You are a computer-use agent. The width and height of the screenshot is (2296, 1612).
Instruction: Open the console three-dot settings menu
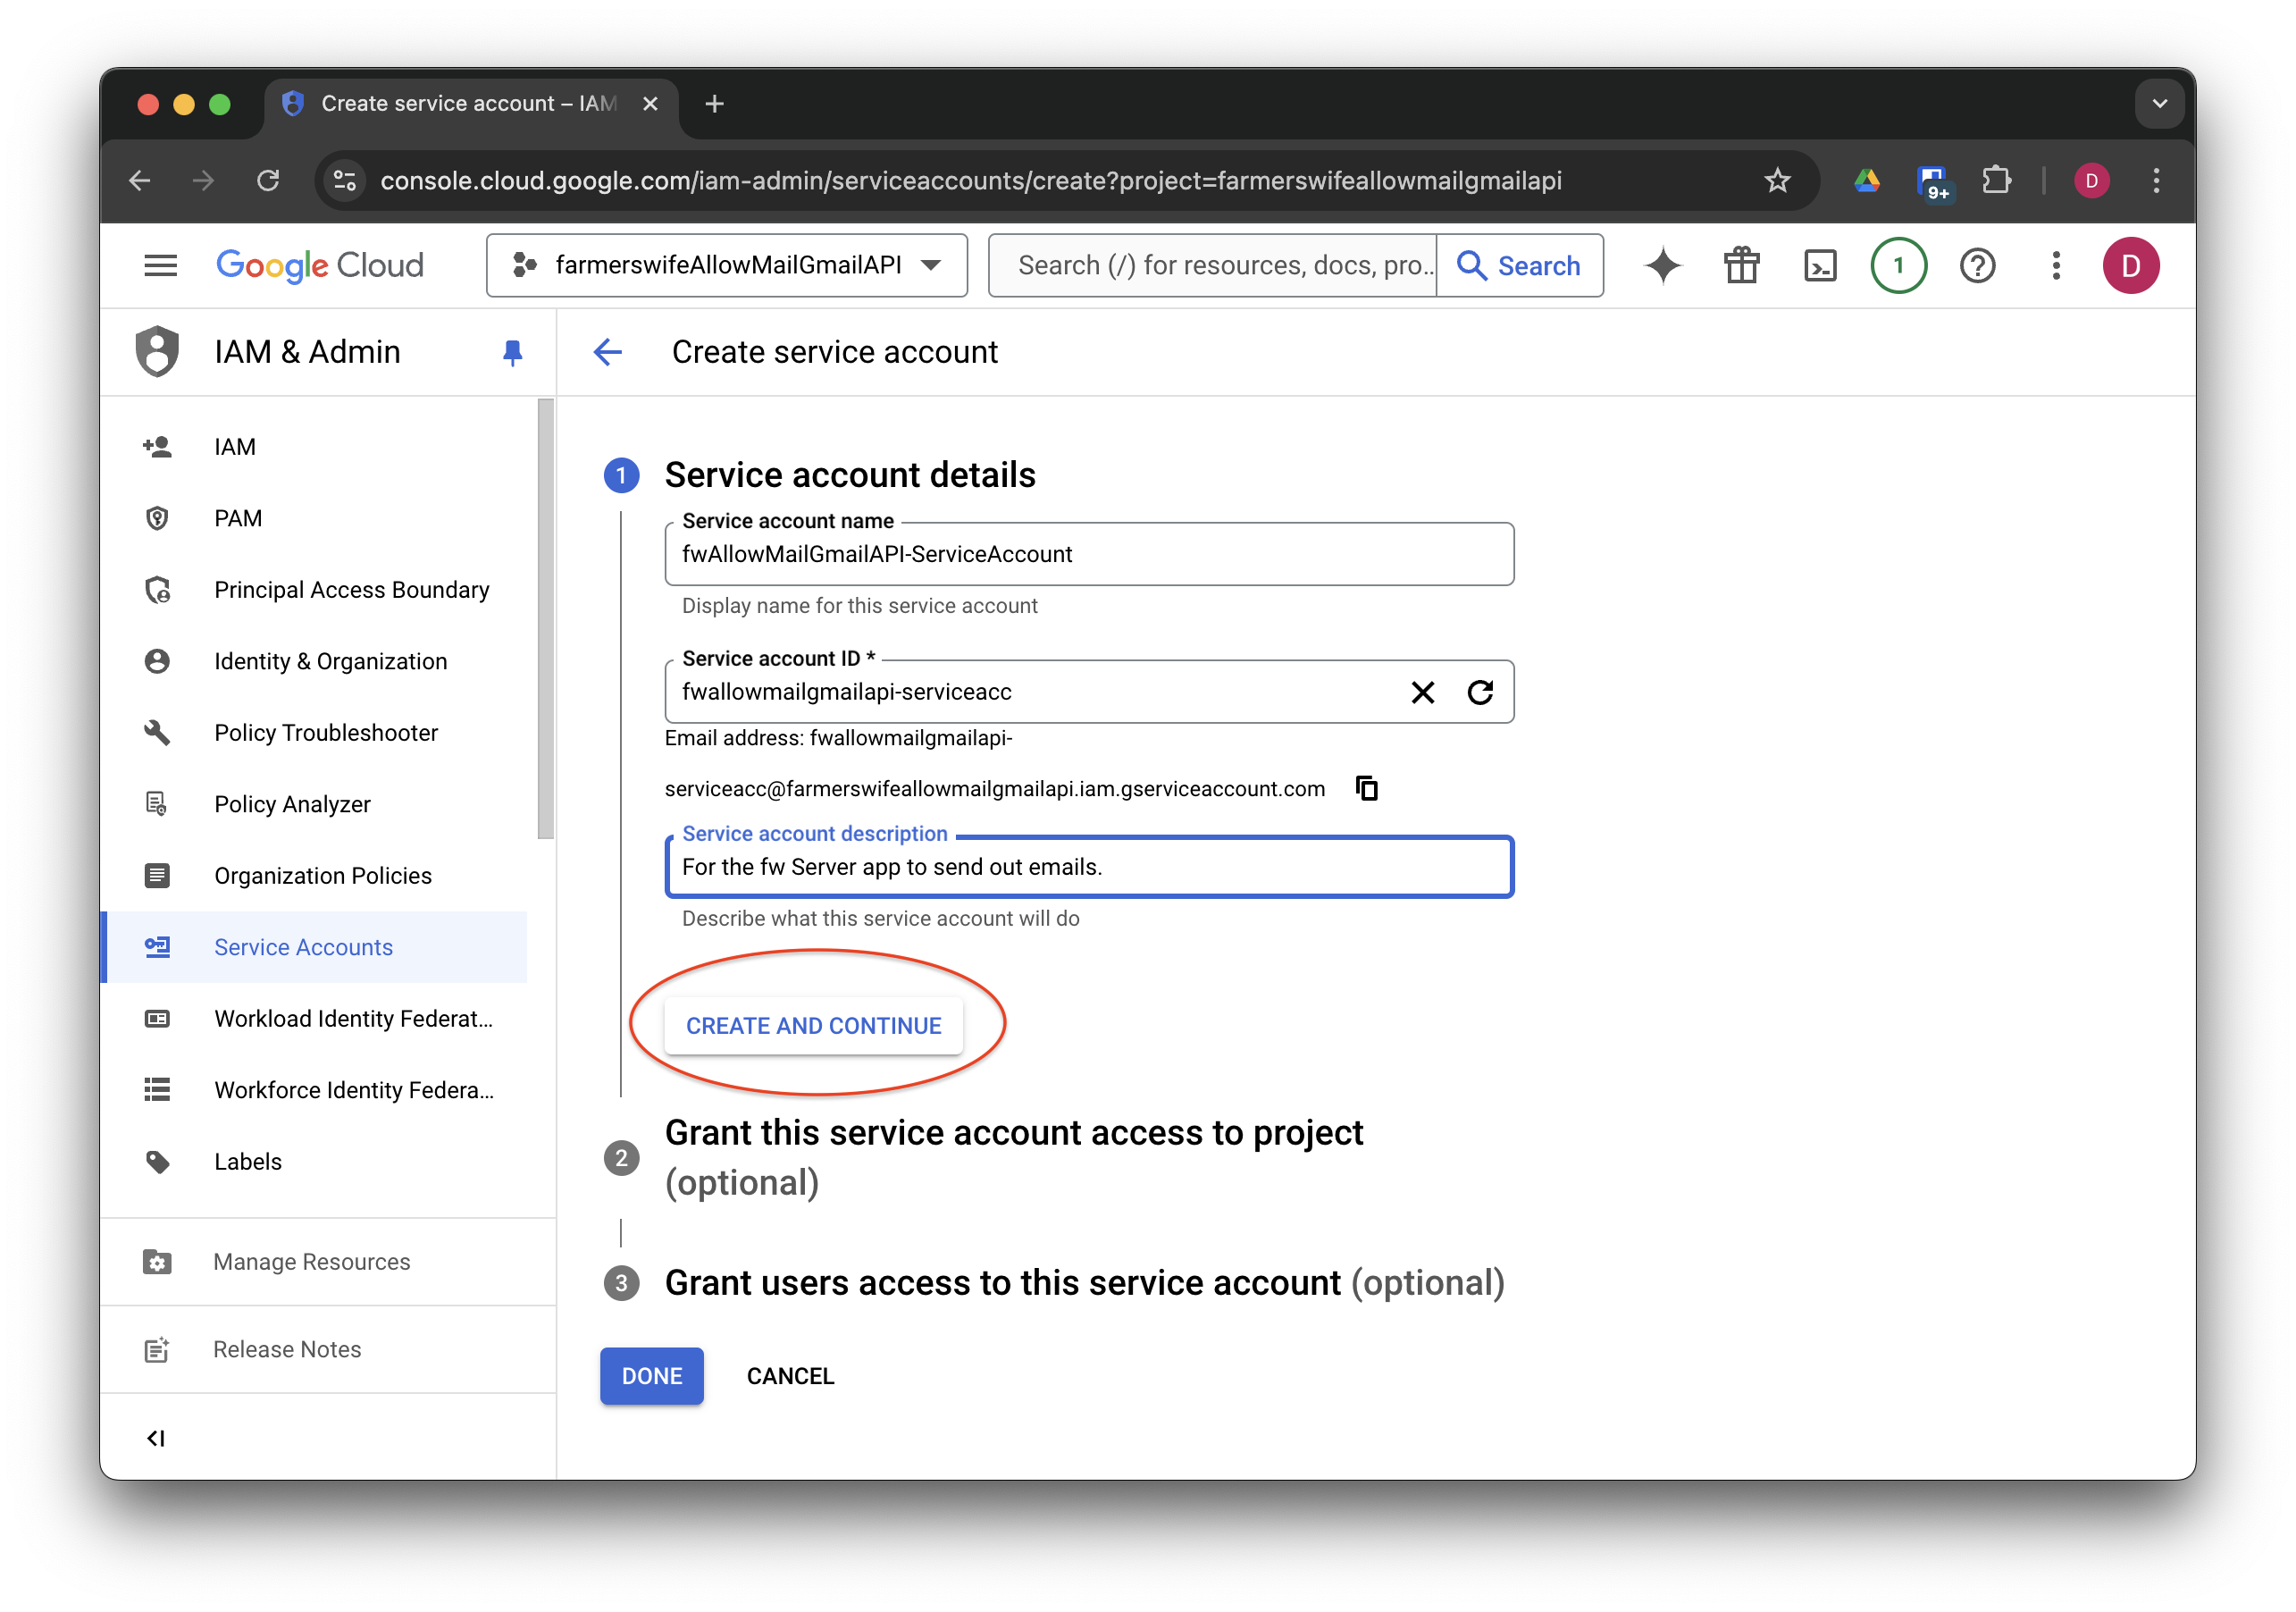(x=2056, y=266)
